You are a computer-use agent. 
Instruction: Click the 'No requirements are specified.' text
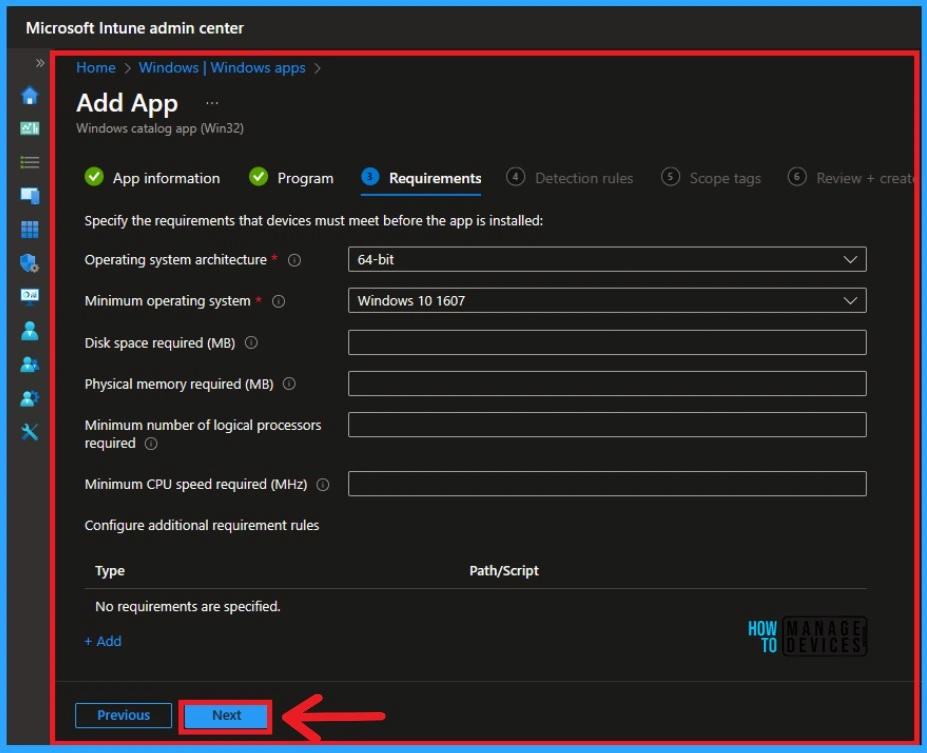pyautogui.click(x=188, y=607)
